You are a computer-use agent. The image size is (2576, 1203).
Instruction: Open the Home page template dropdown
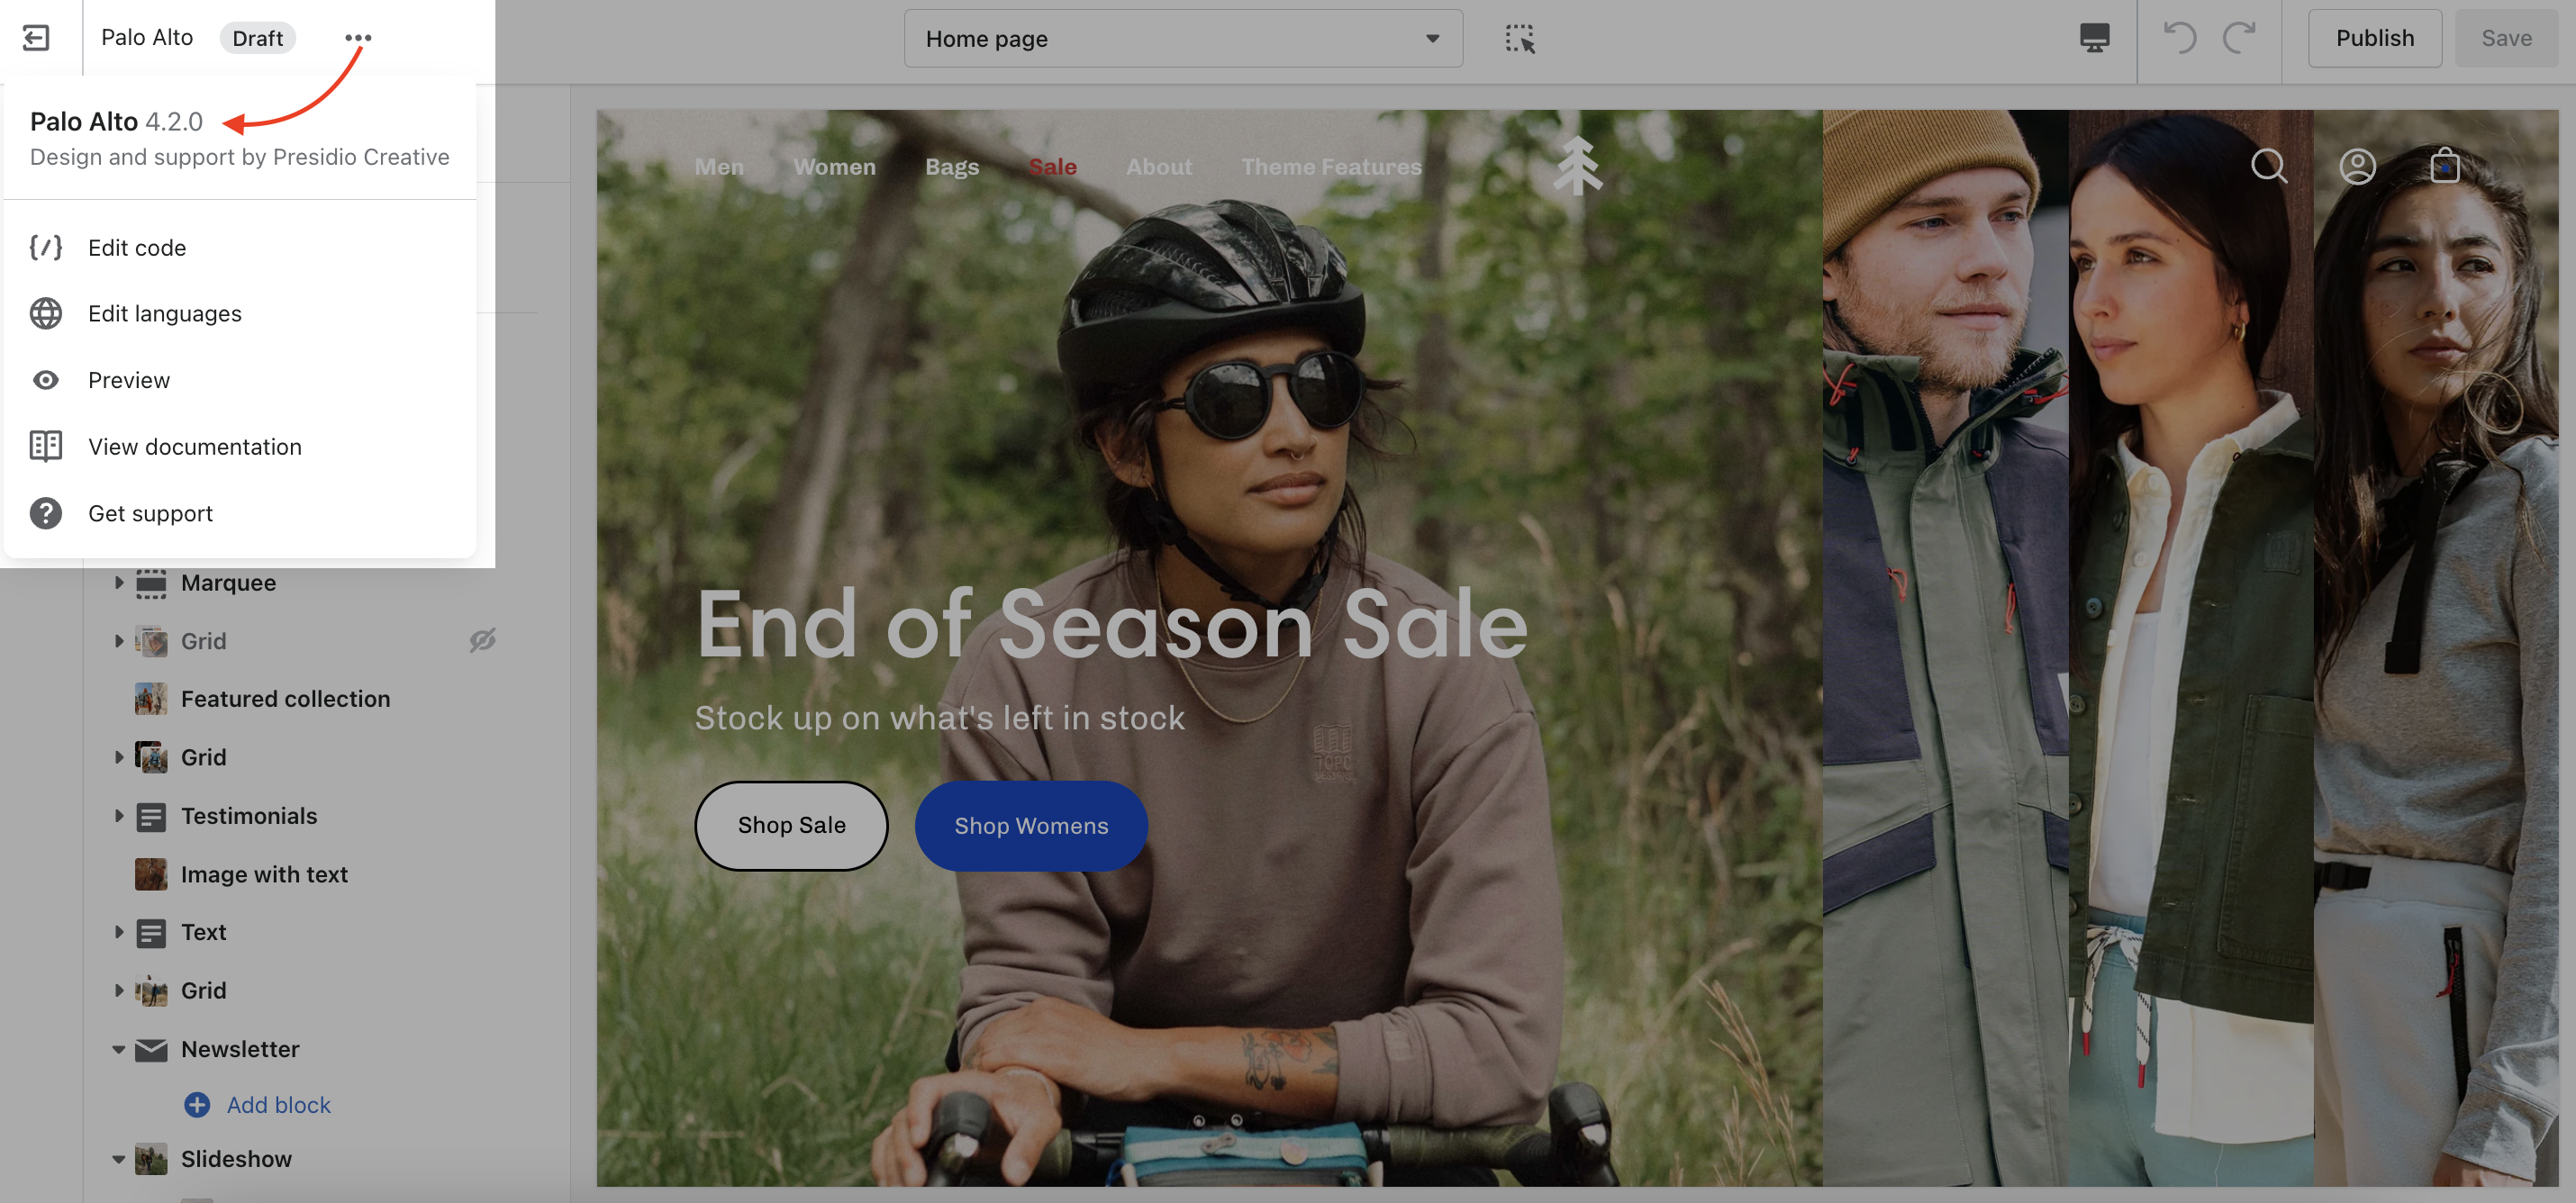1183,39
